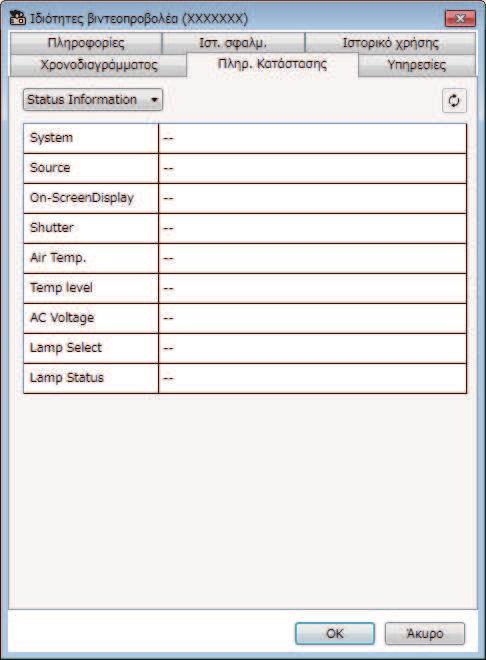
Task: Select the Πληρ. Κατάστασης tab
Action: pos(272,64)
